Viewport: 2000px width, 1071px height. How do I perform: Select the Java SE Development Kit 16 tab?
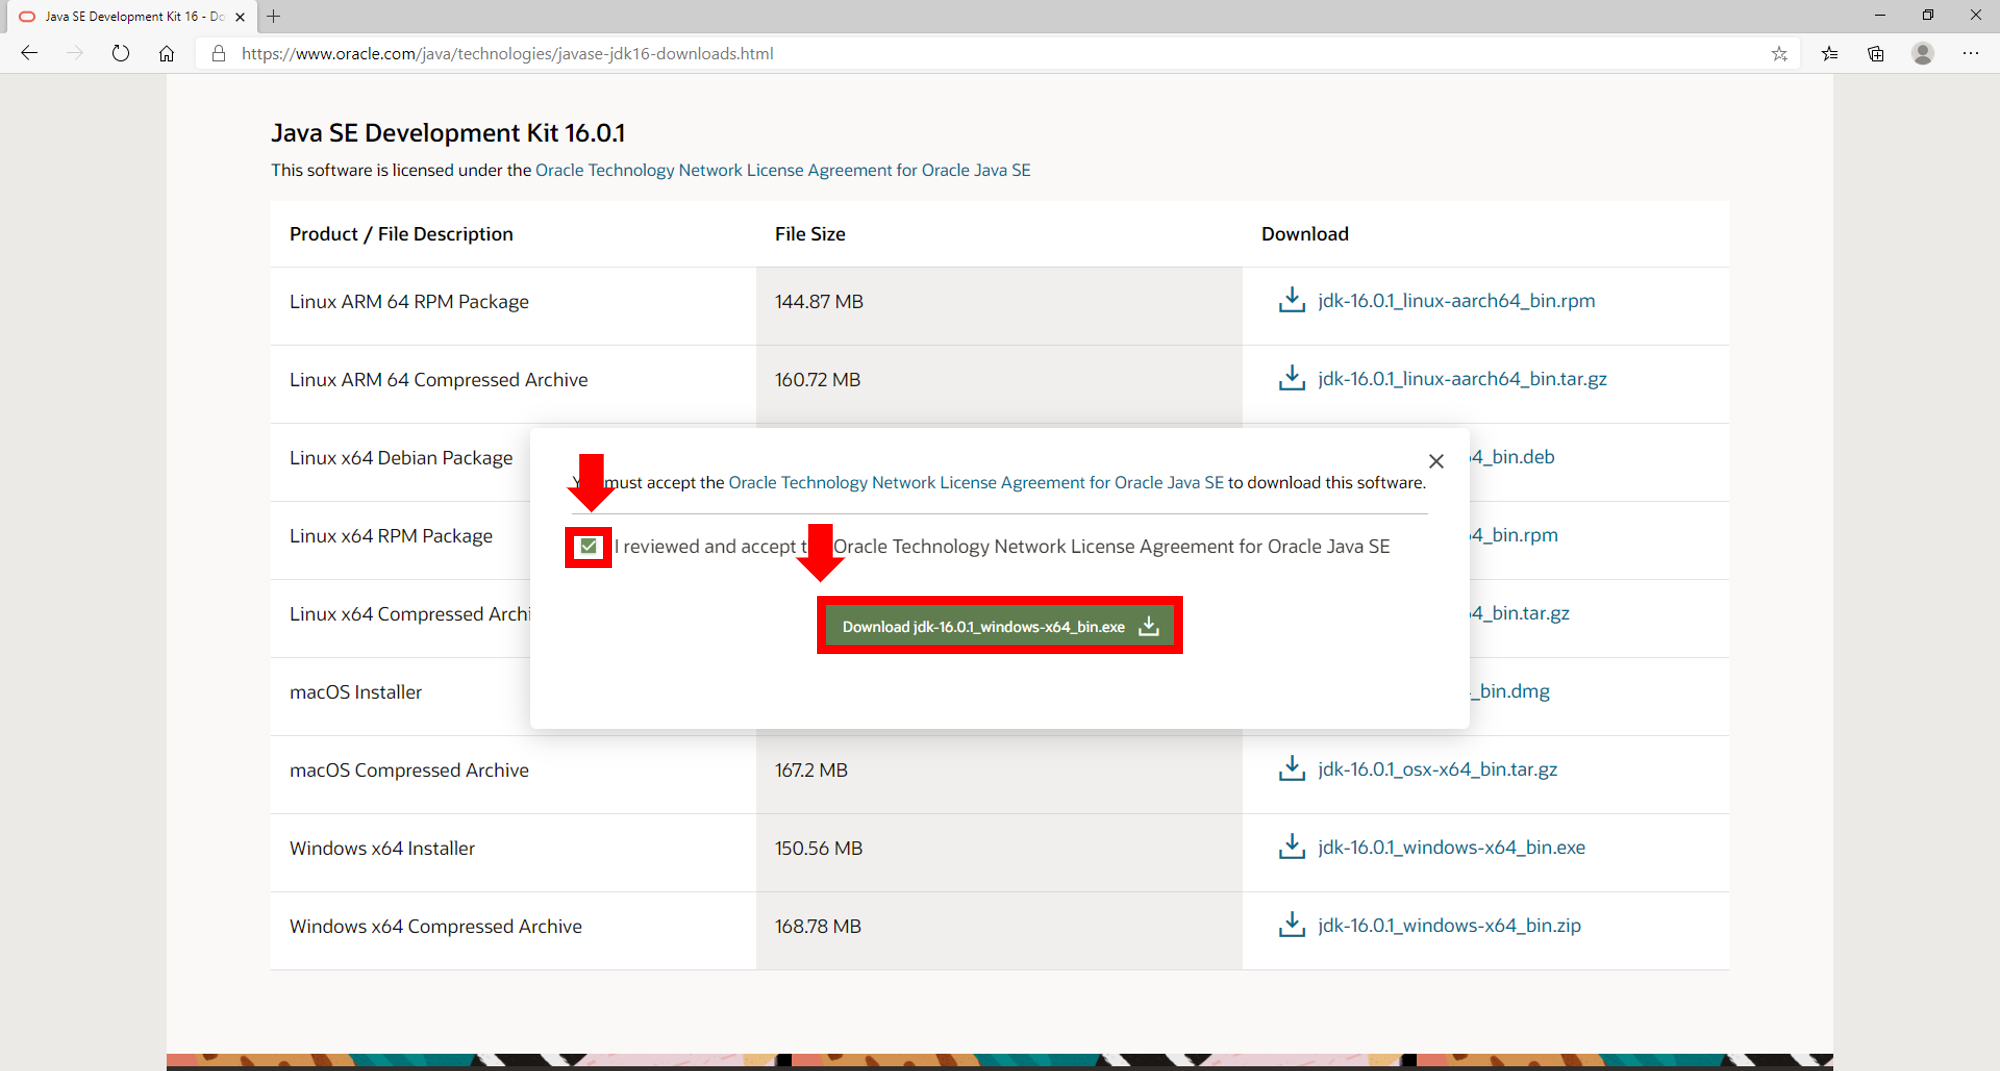pyautogui.click(x=130, y=17)
